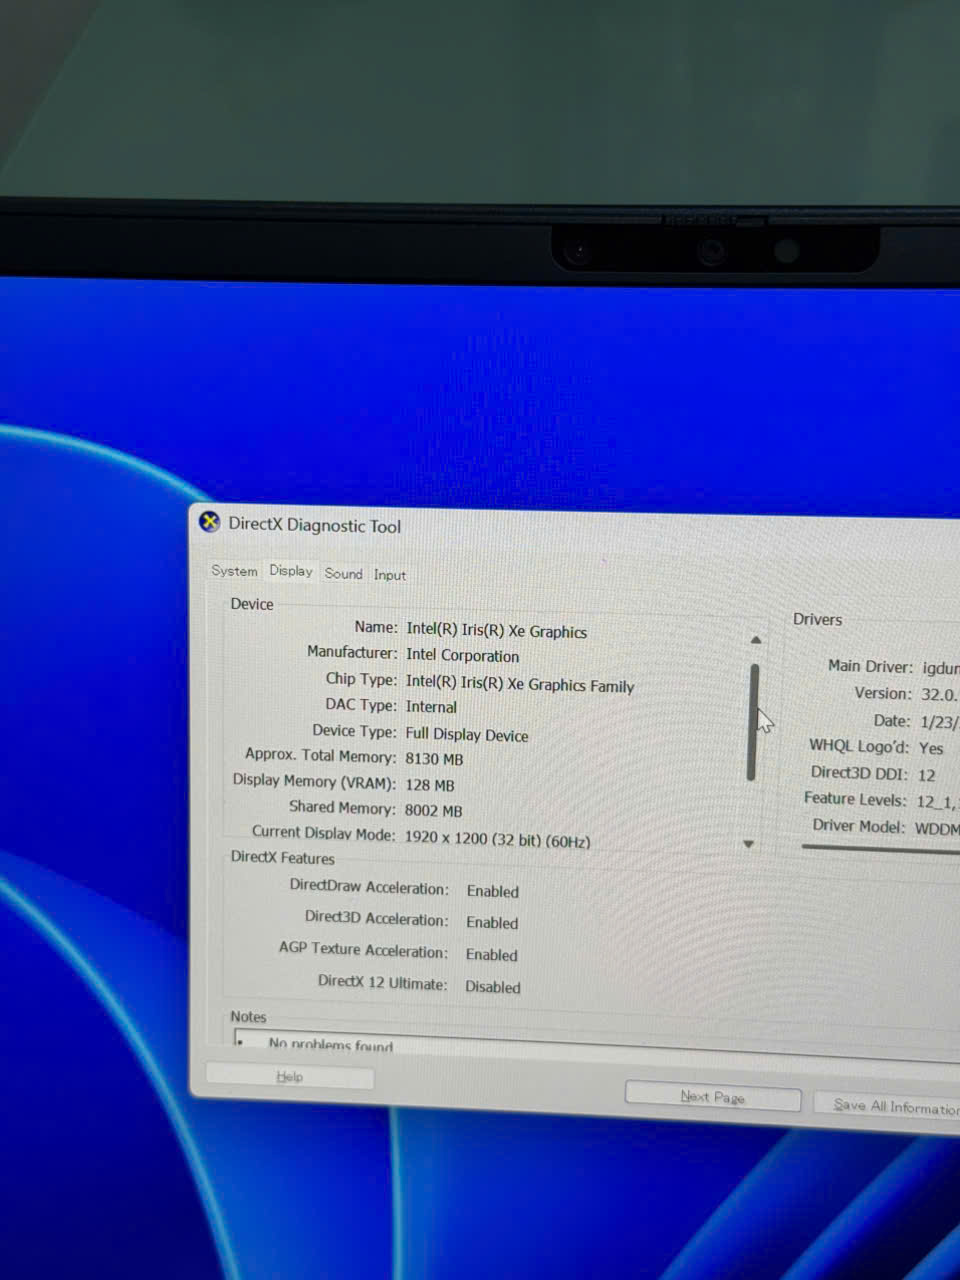This screenshot has height=1280, width=960.
Task: Click the "Feature Levels:" label
Action: 855,799
